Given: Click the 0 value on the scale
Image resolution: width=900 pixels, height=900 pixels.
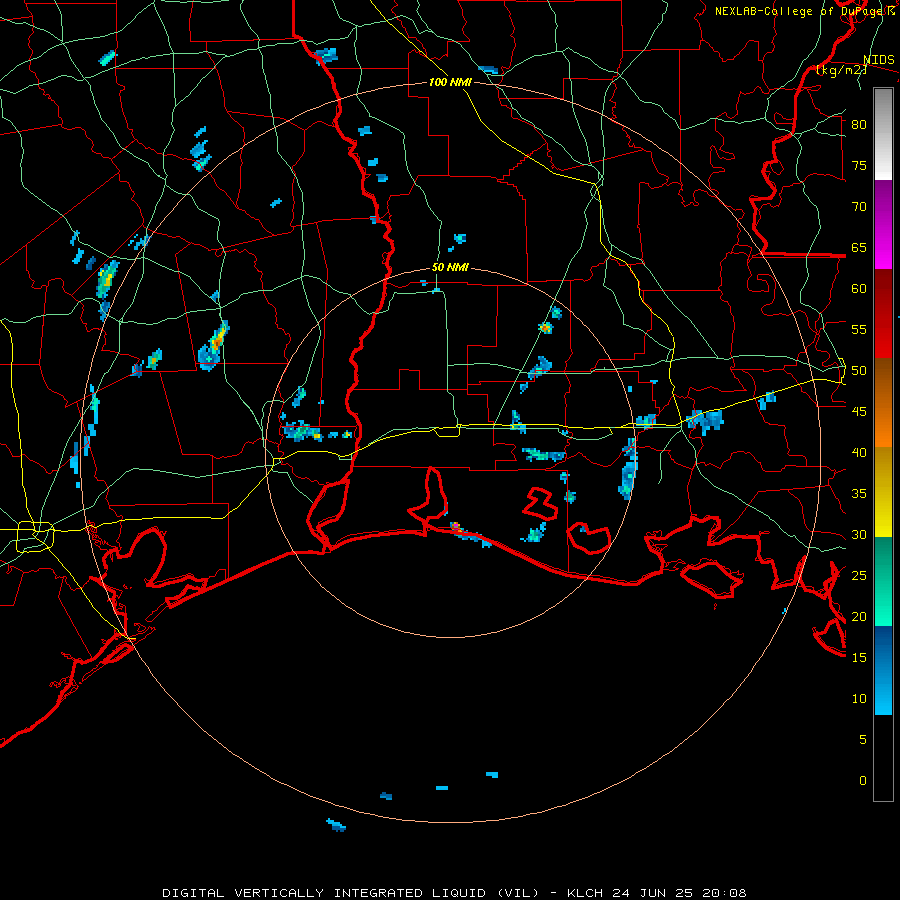Looking at the screenshot, I should coord(863,781).
